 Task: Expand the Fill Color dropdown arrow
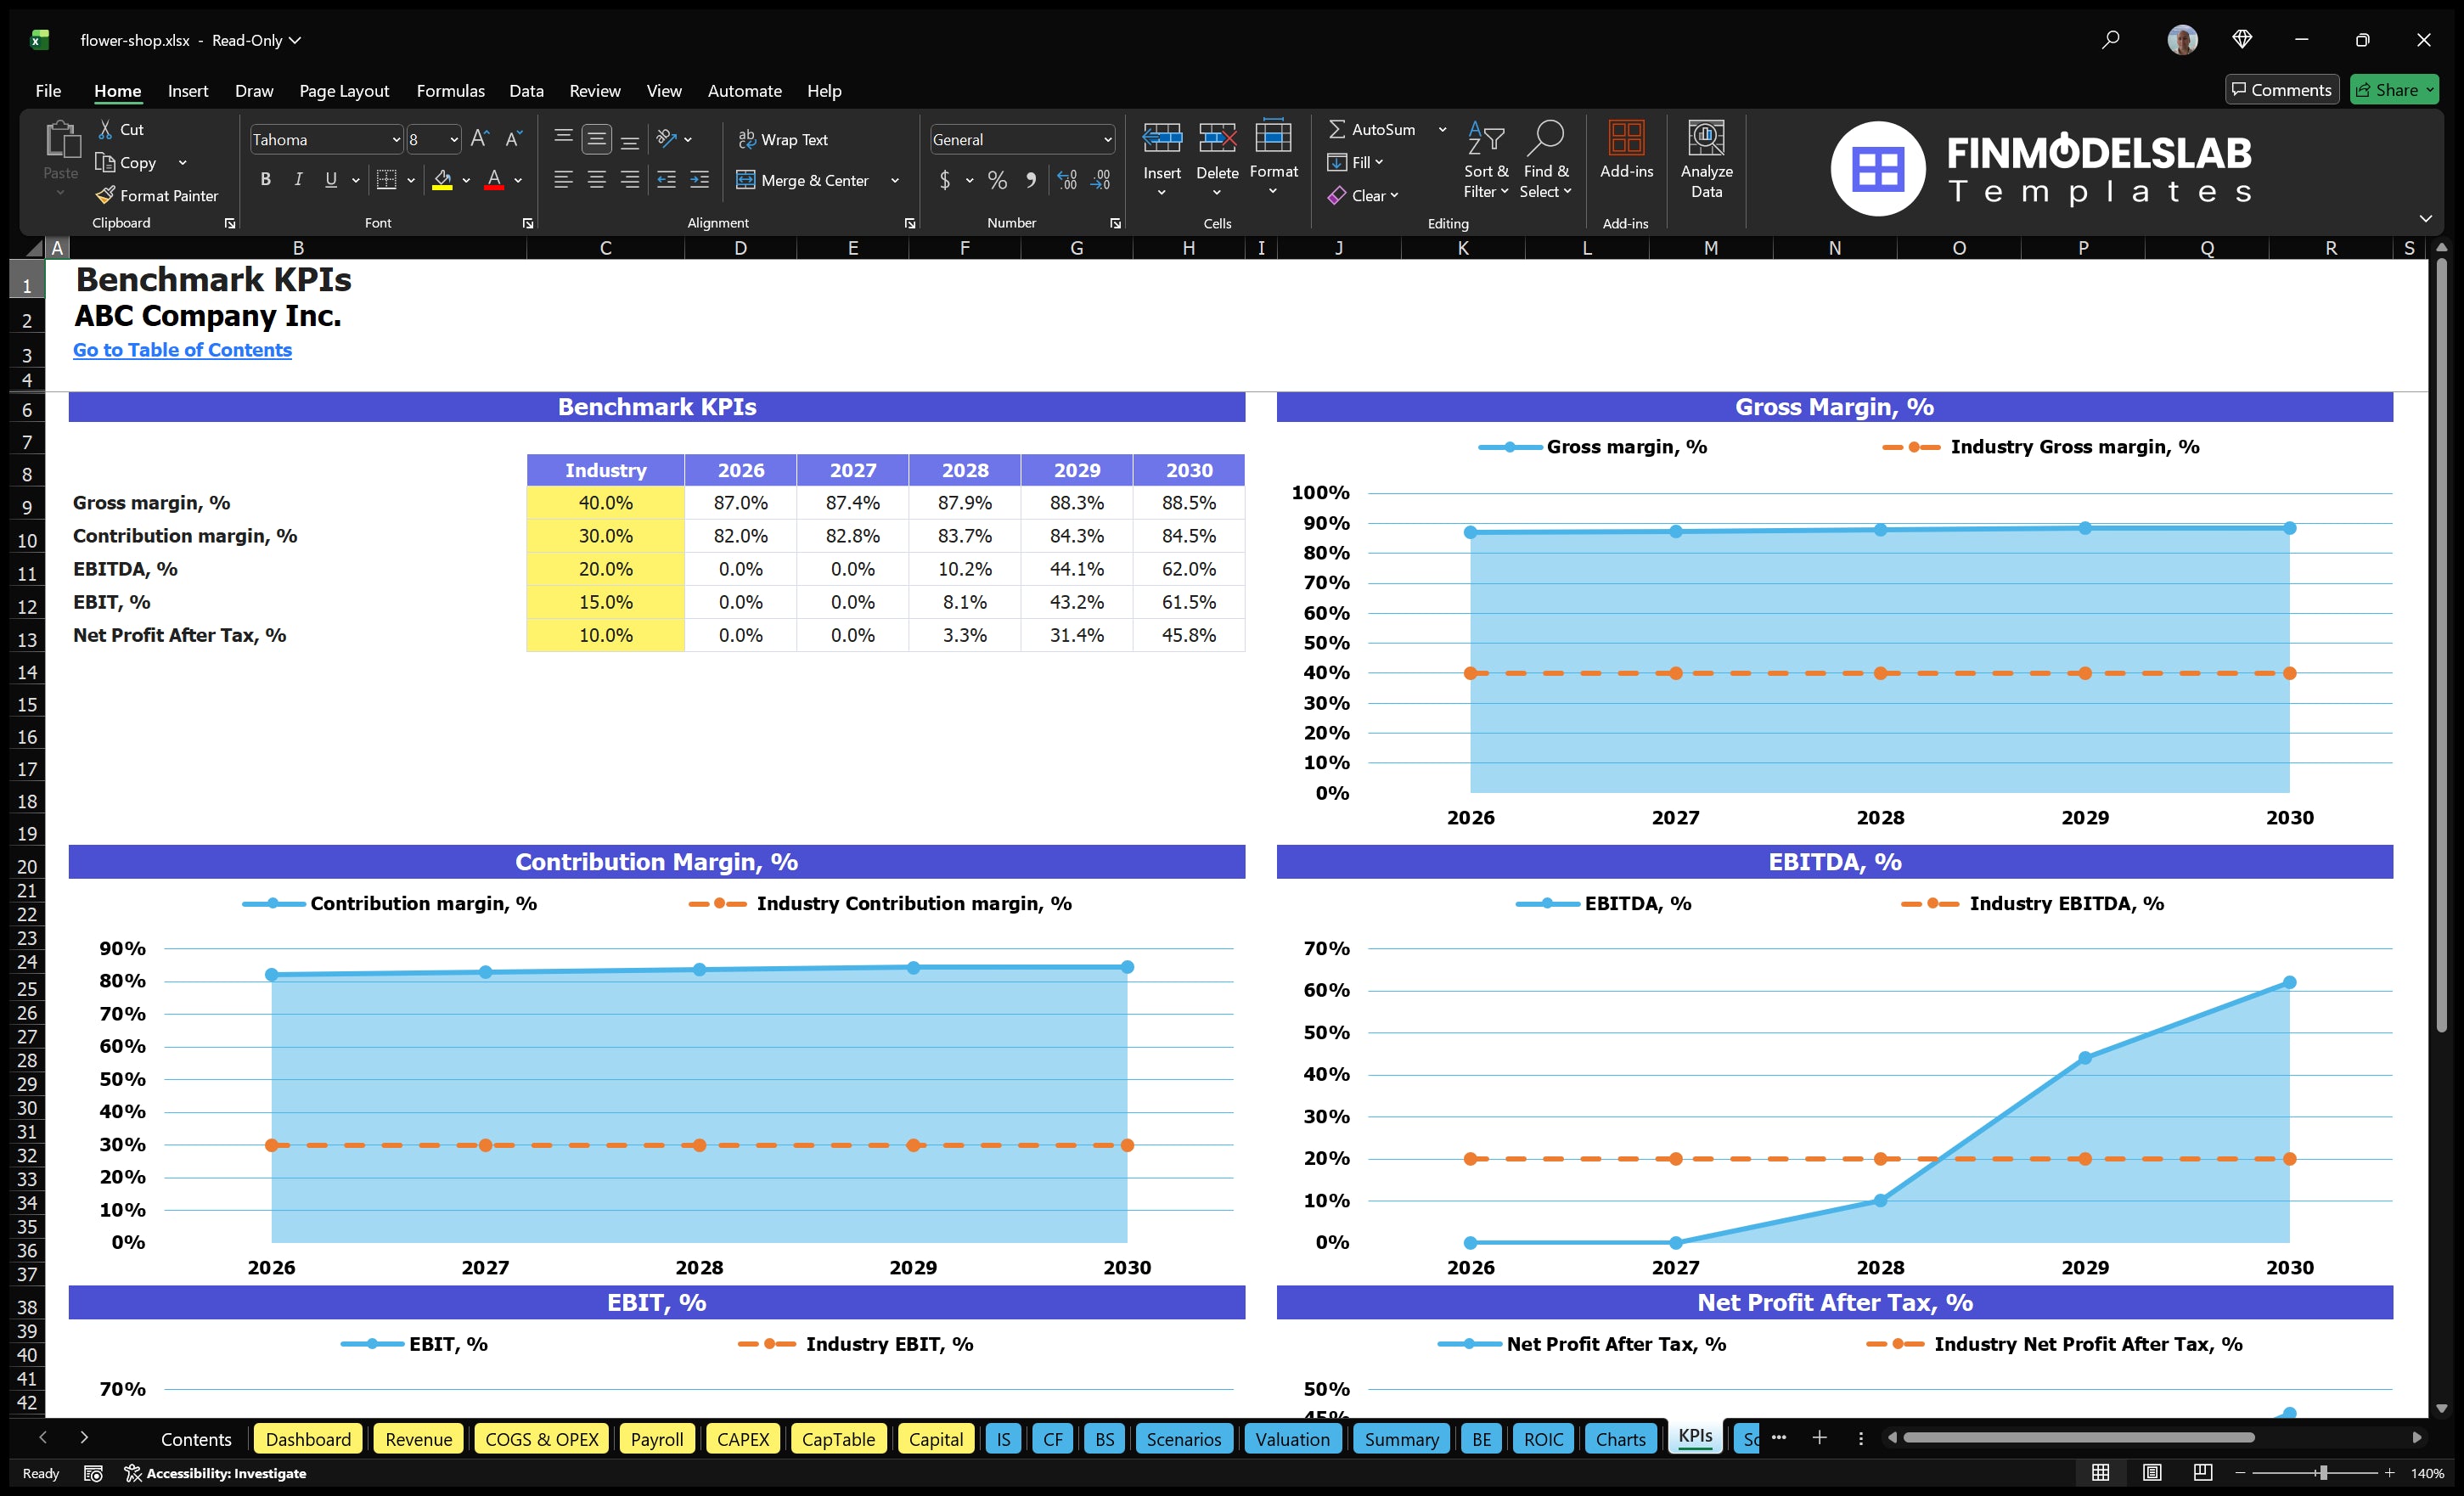pyautogui.click(x=466, y=181)
